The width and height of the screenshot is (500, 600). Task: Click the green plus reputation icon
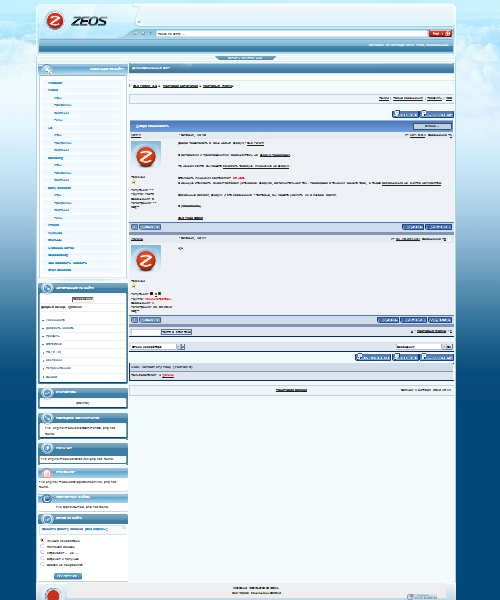(x=159, y=293)
